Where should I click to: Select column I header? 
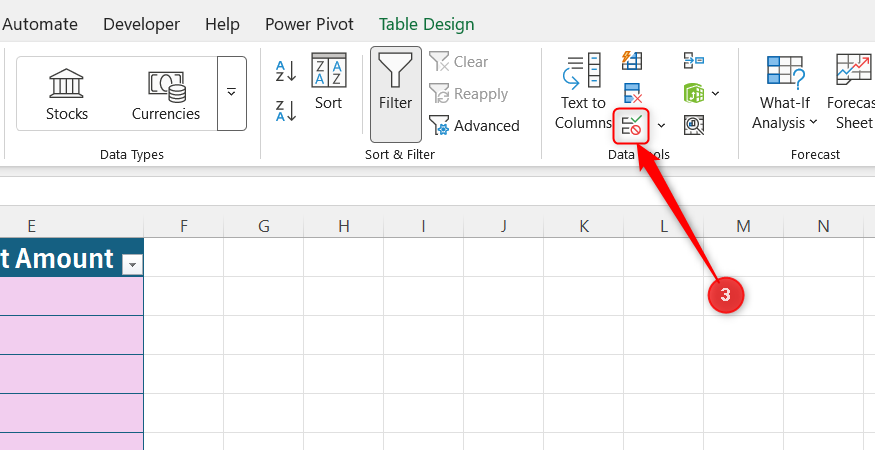pos(424,226)
